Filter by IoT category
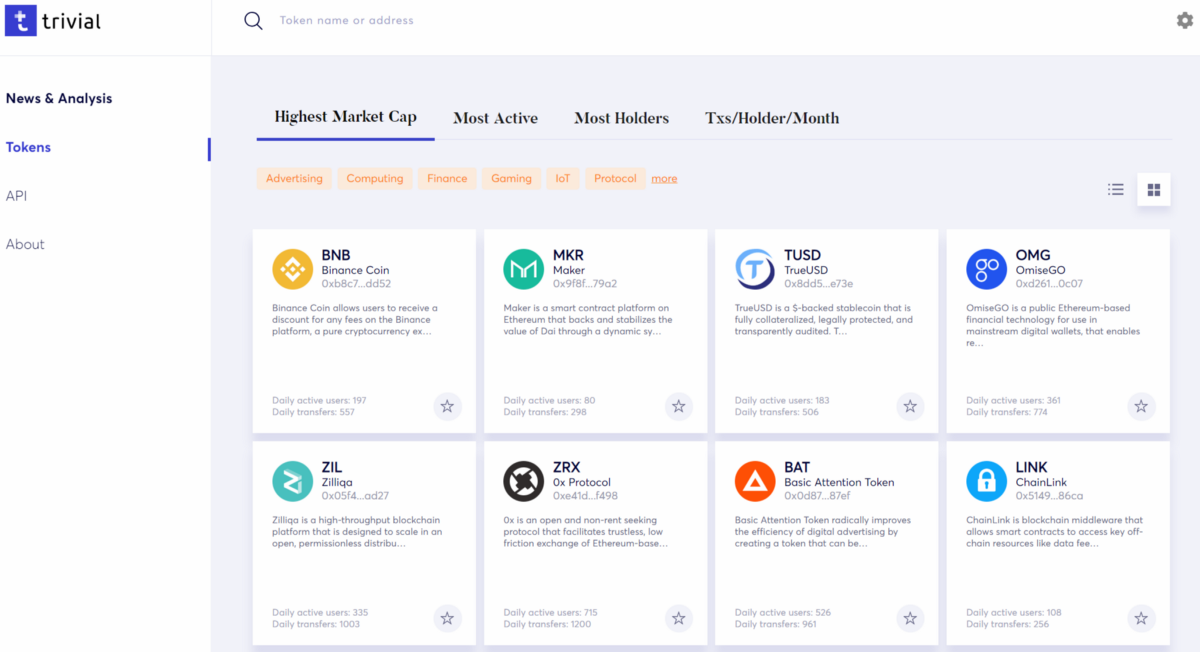1200x652 pixels. [x=563, y=178]
